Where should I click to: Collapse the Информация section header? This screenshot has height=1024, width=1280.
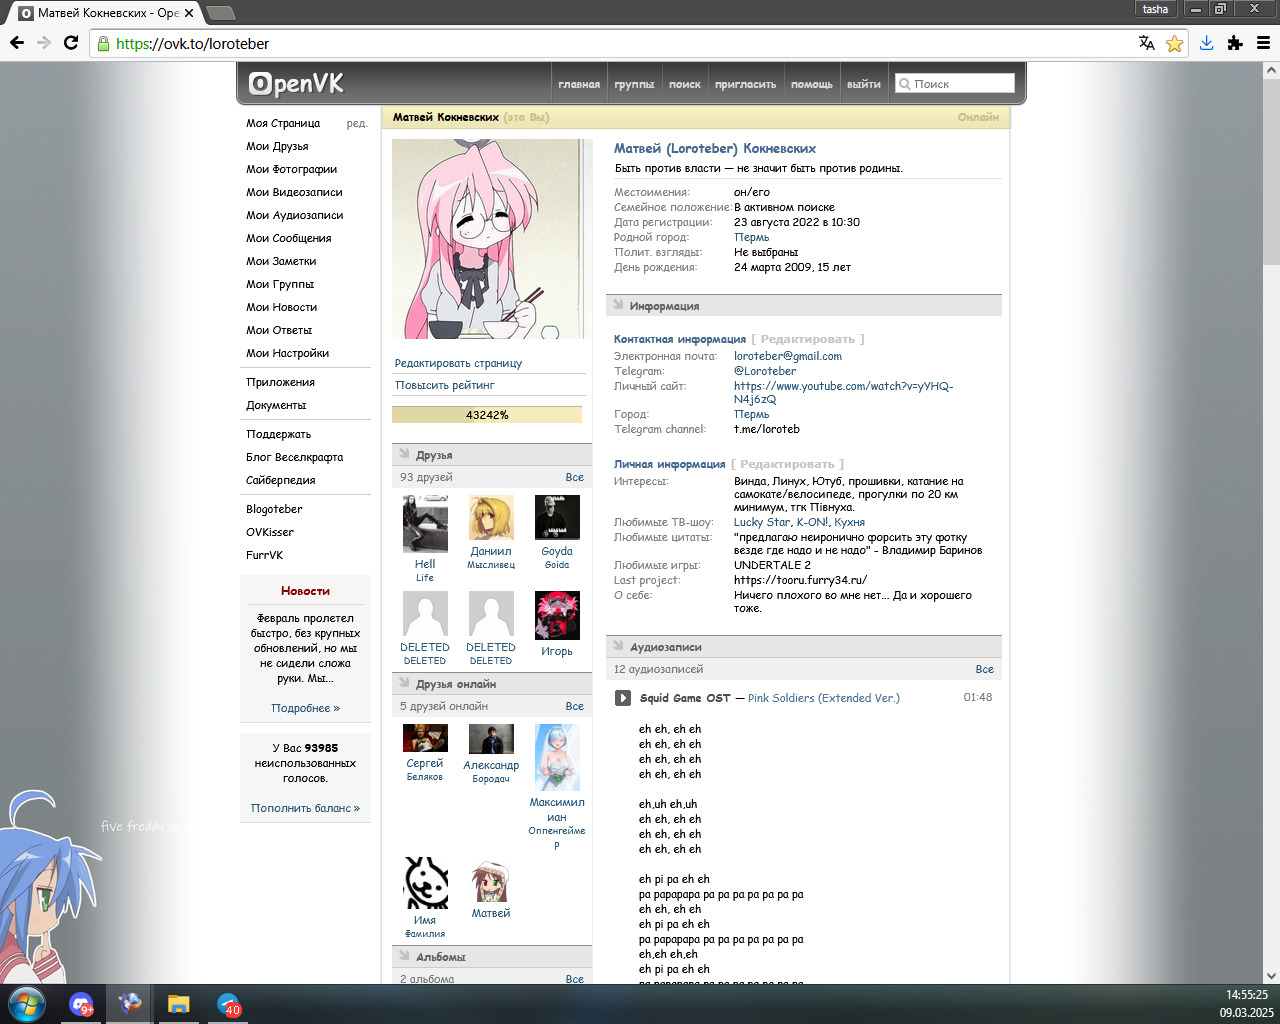804,306
